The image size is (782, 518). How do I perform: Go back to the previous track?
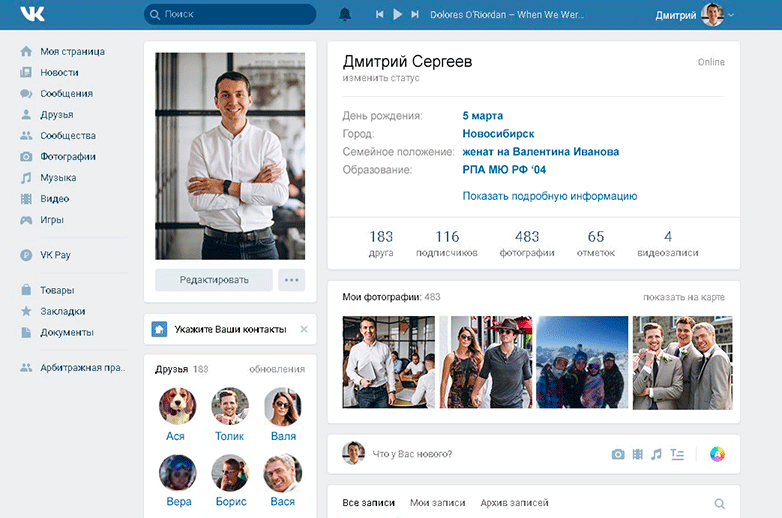380,14
